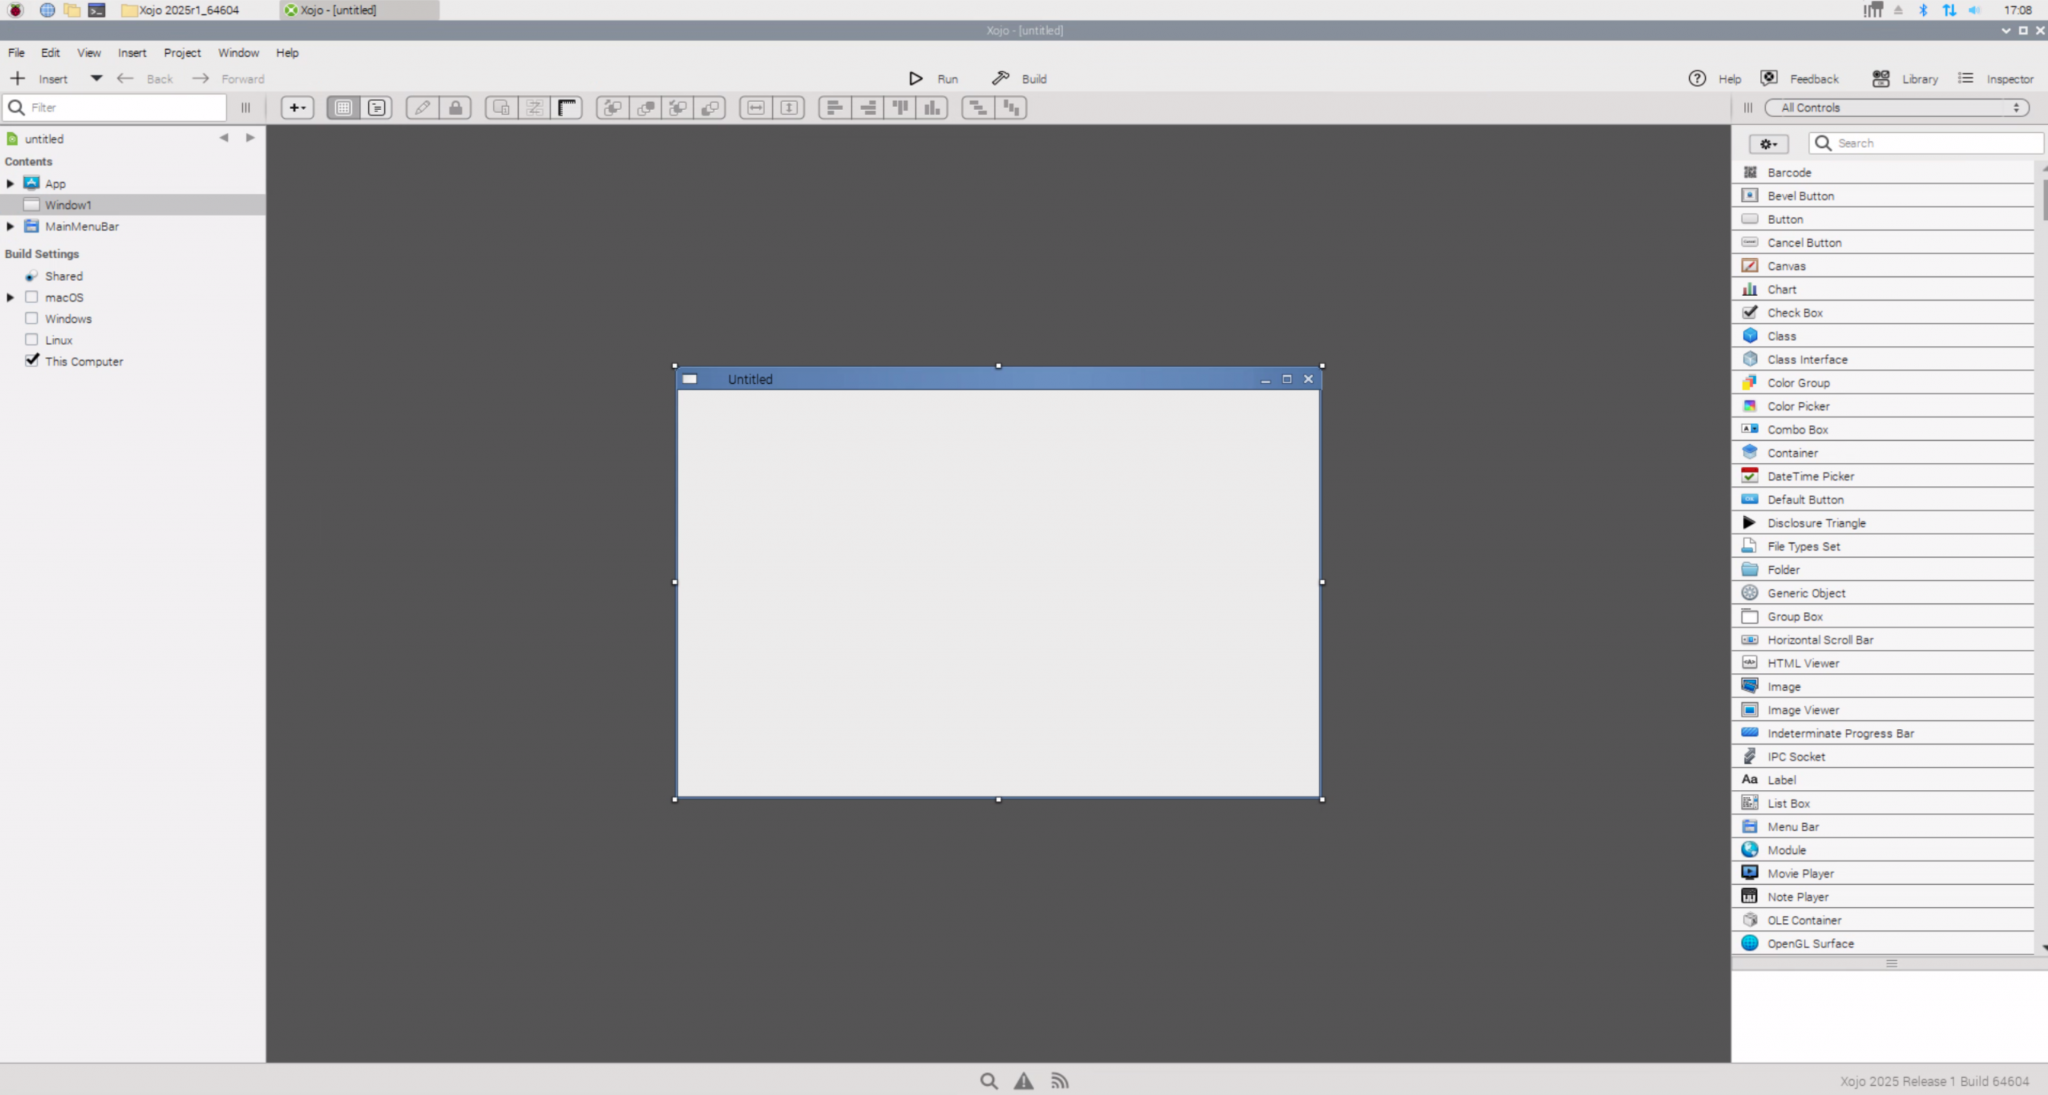This screenshot has height=1095, width=2048.
Task: Choose the Barcode control from the Library
Action: tap(1789, 172)
